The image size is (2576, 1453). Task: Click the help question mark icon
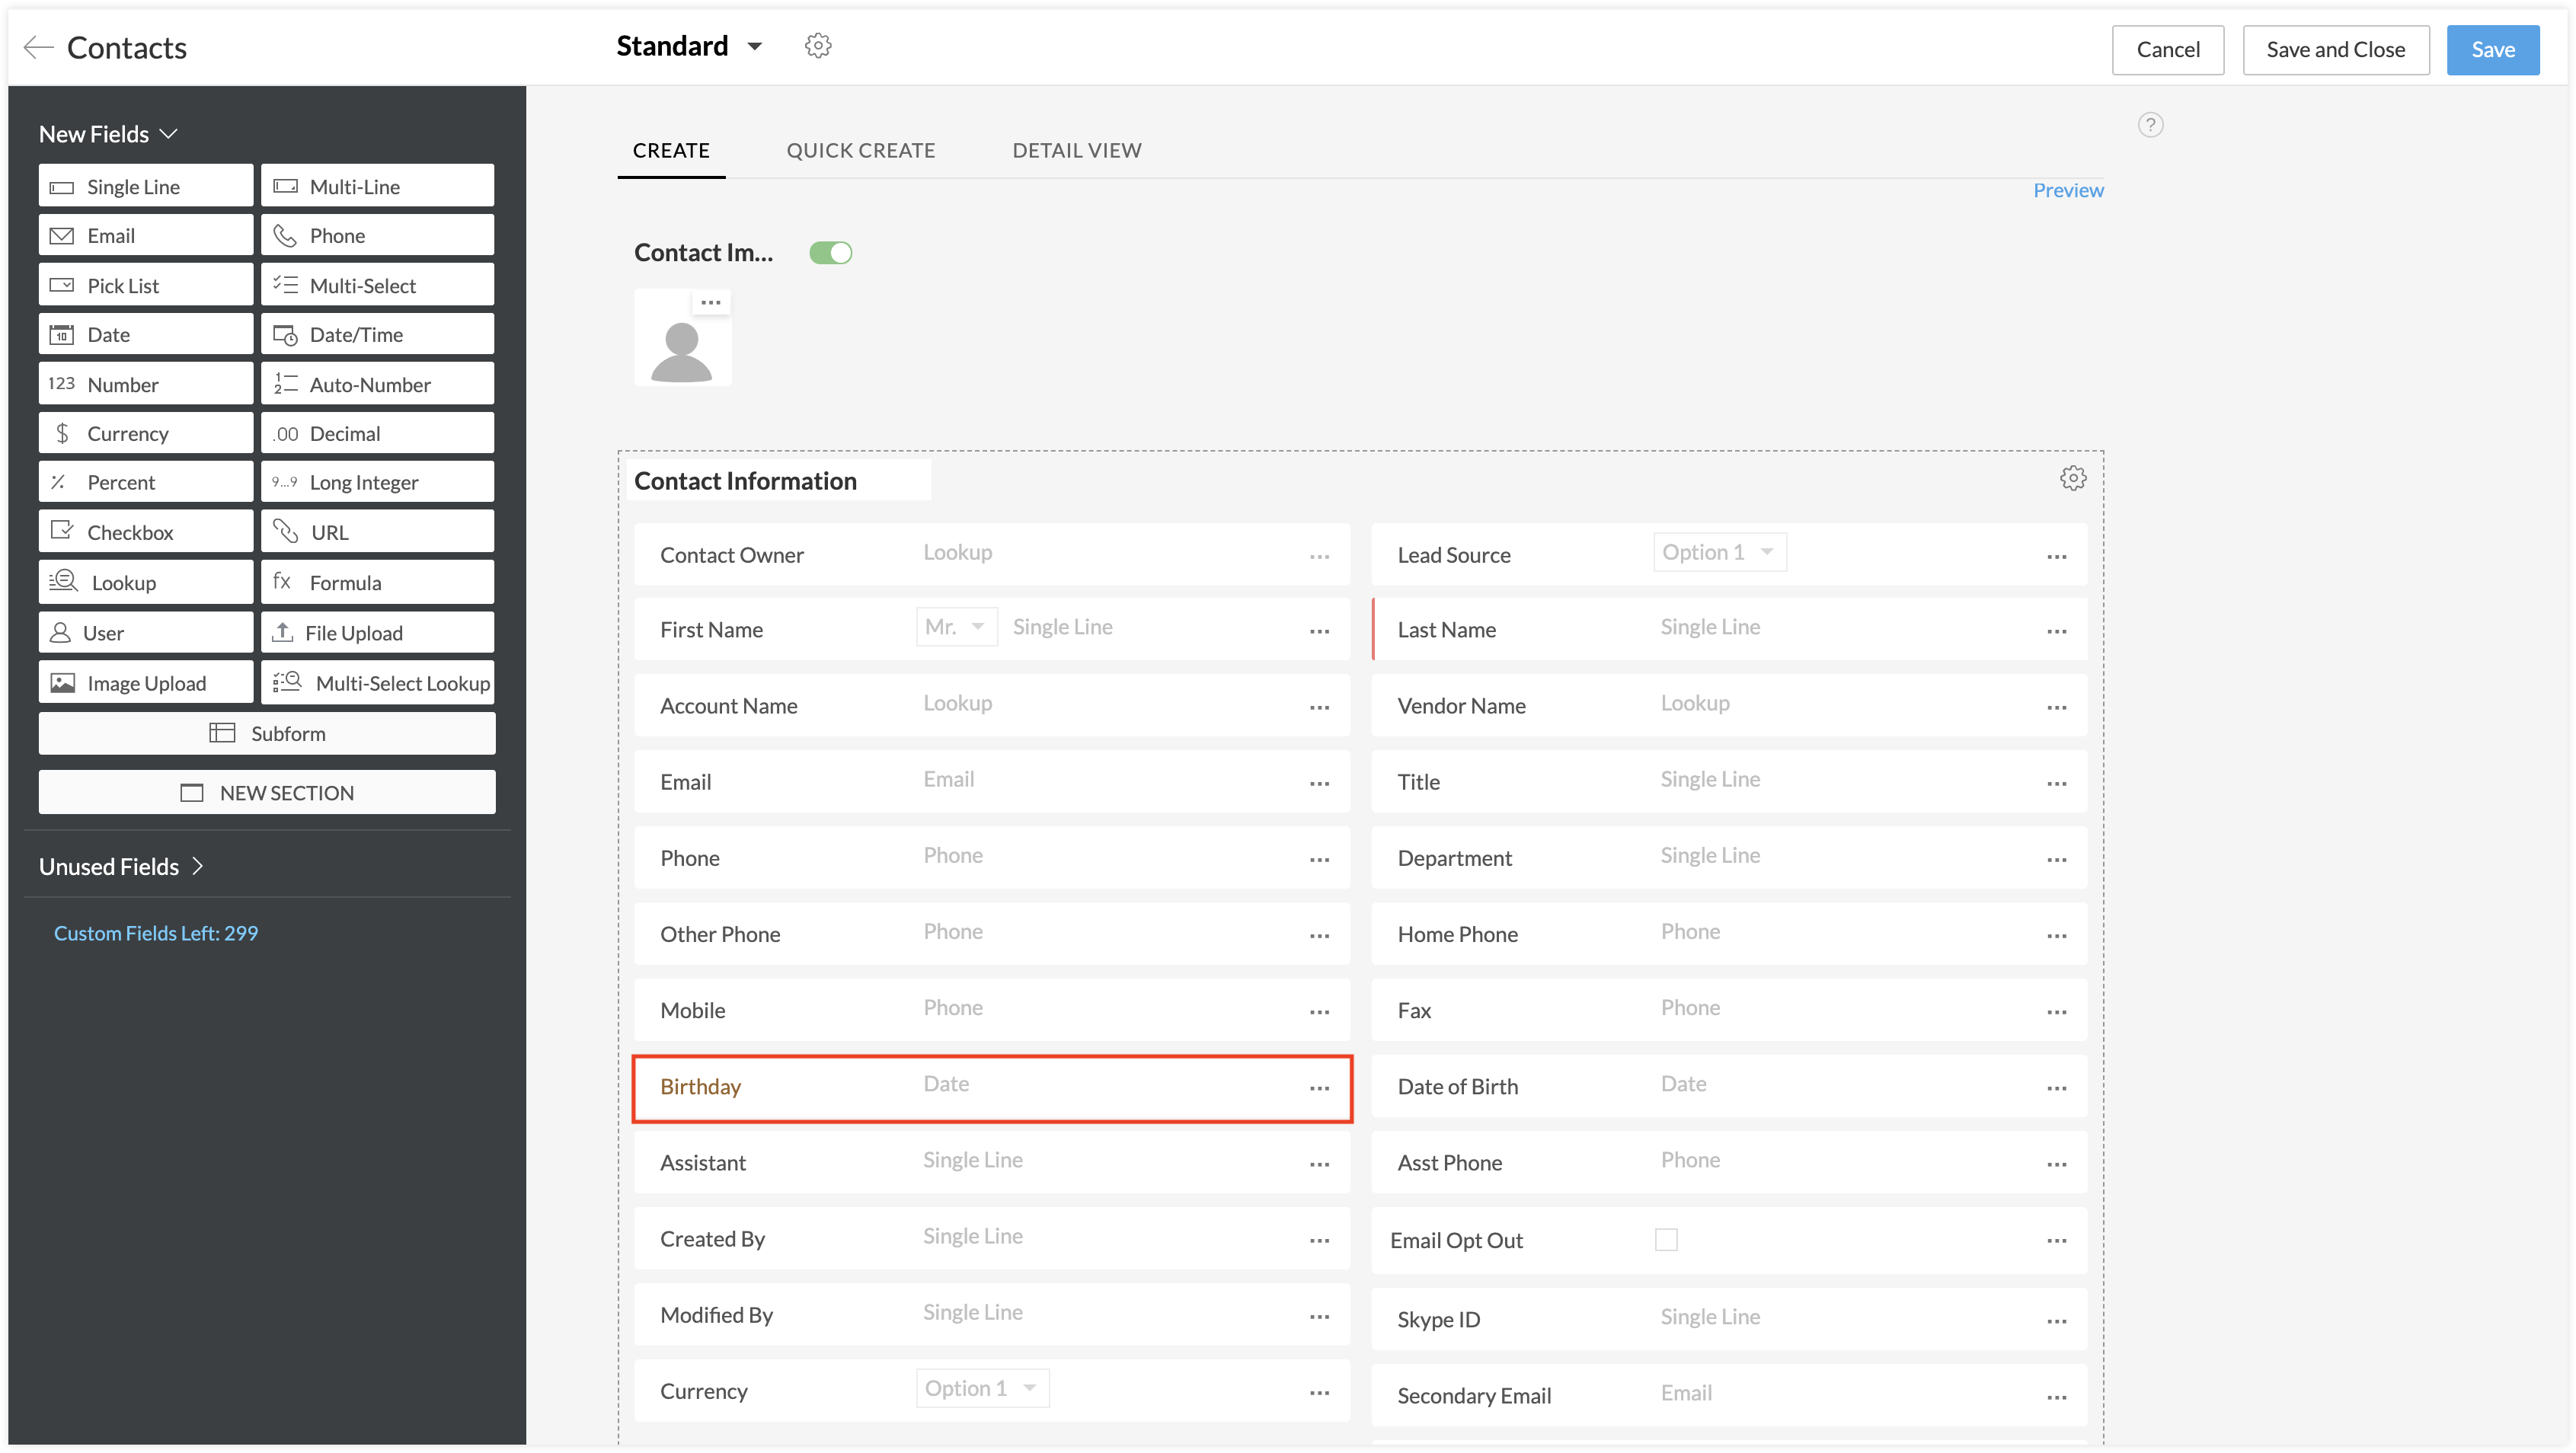click(x=2150, y=125)
